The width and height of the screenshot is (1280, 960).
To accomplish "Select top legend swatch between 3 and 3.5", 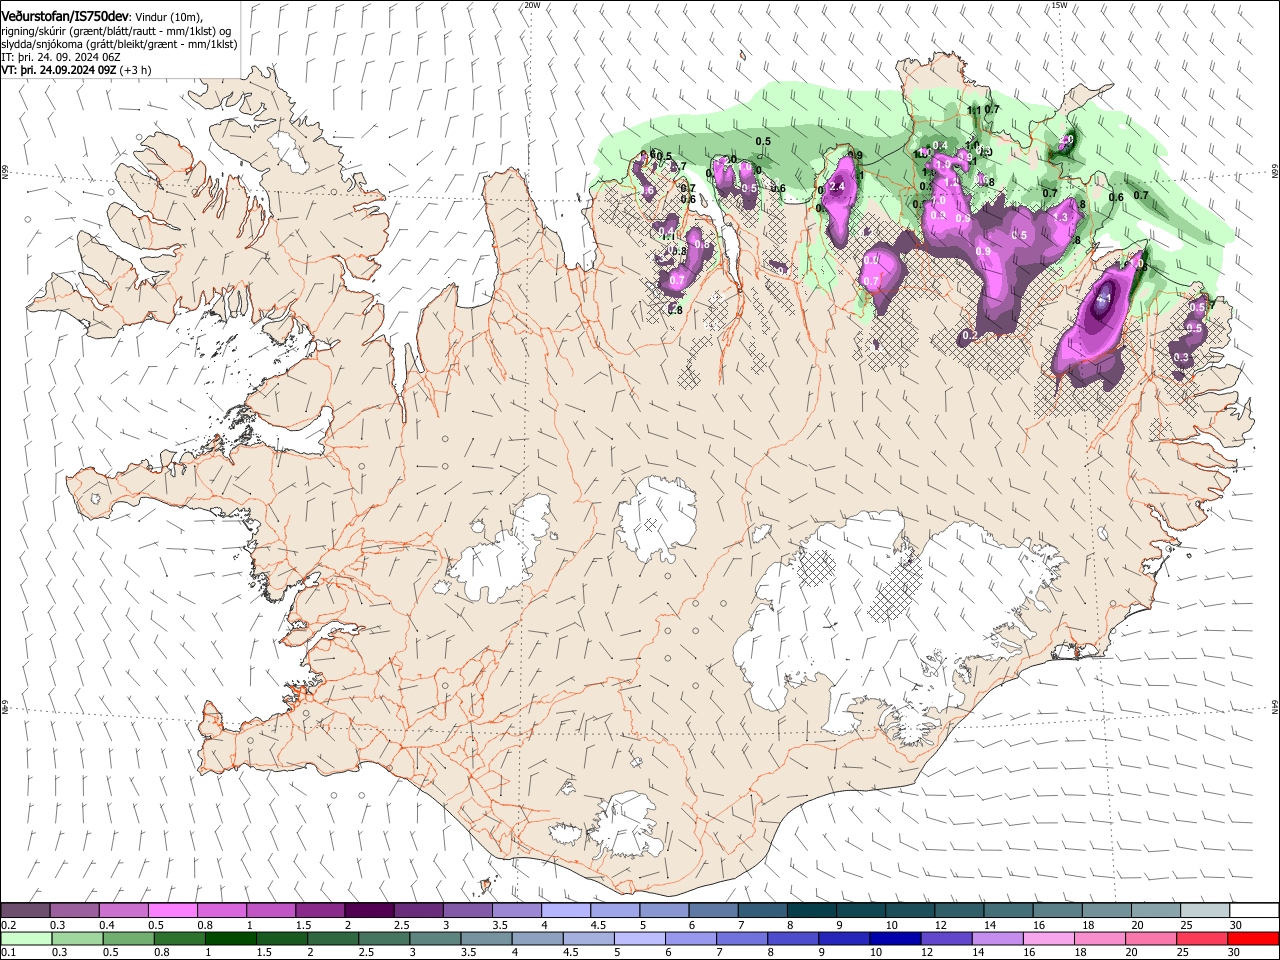I will [x=466, y=910].
